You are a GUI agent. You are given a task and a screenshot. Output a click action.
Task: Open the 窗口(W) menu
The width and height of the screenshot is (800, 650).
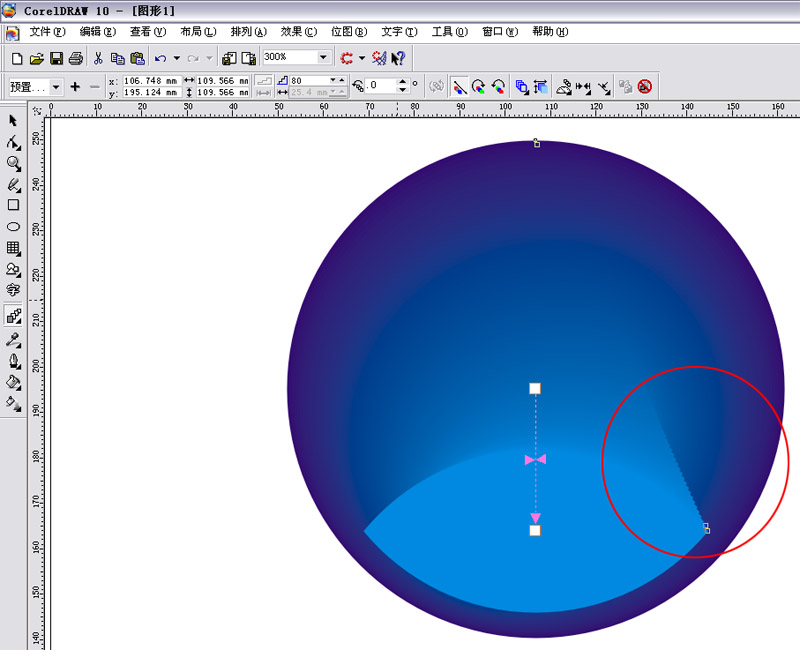500,32
